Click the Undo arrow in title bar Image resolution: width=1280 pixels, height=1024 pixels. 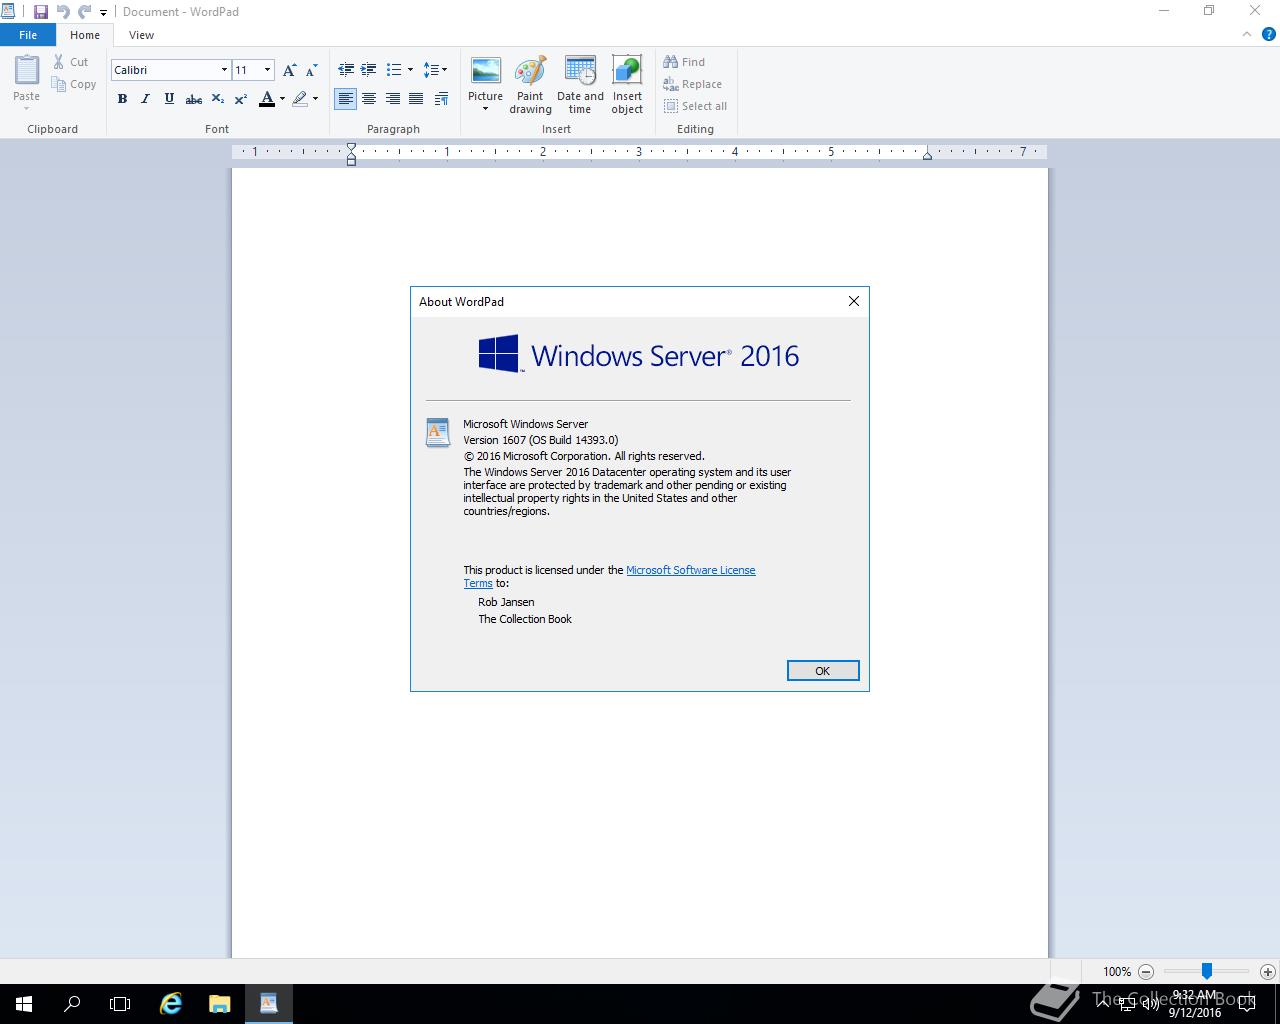pyautogui.click(x=63, y=12)
